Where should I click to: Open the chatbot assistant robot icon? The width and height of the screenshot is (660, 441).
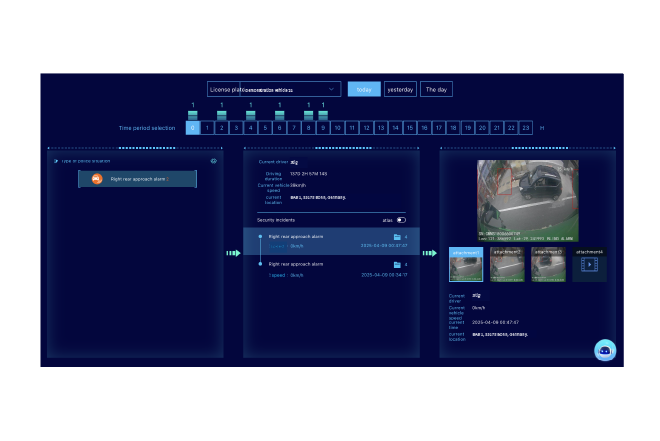pyautogui.click(x=605, y=350)
